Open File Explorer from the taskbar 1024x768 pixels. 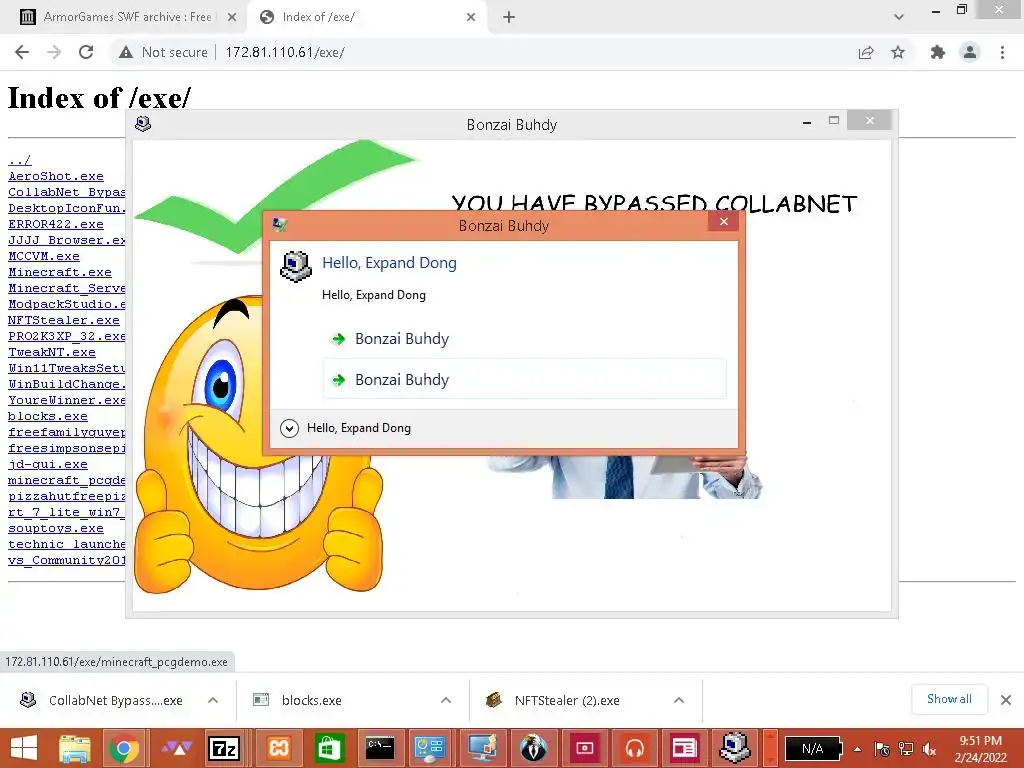[x=74, y=748]
